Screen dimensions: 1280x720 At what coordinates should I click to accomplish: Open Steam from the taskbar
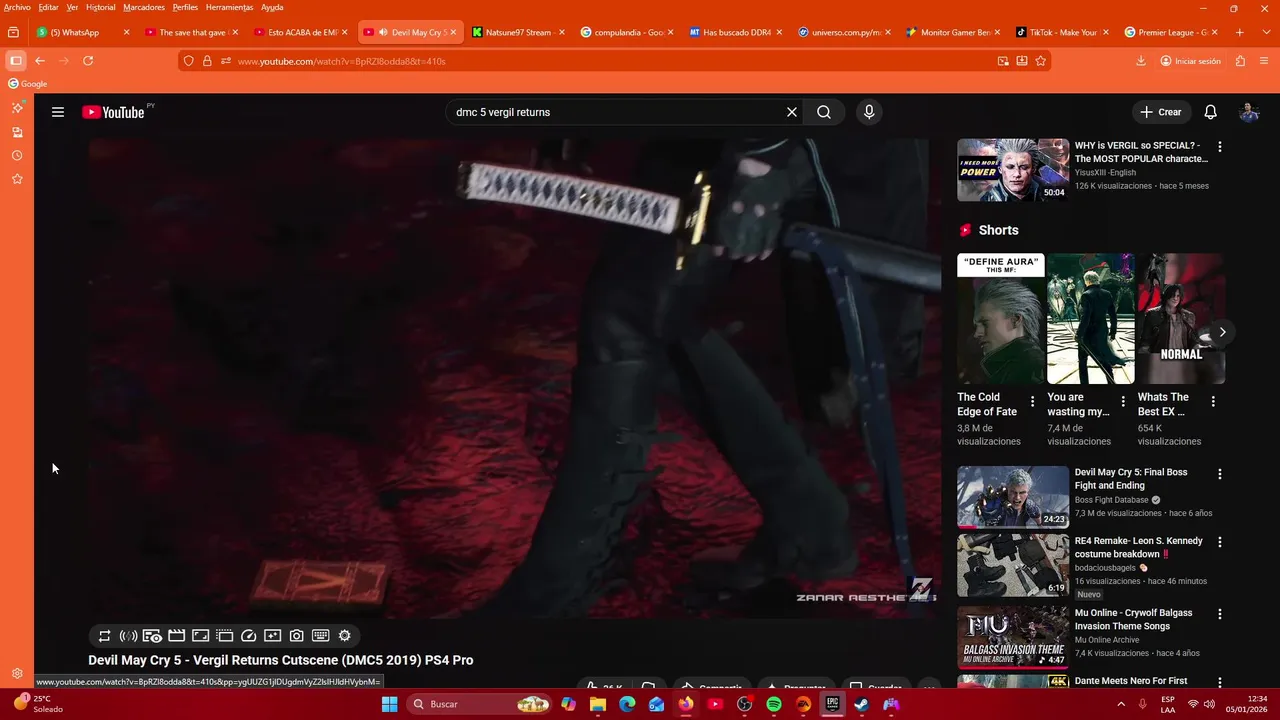pyautogui.click(x=861, y=704)
